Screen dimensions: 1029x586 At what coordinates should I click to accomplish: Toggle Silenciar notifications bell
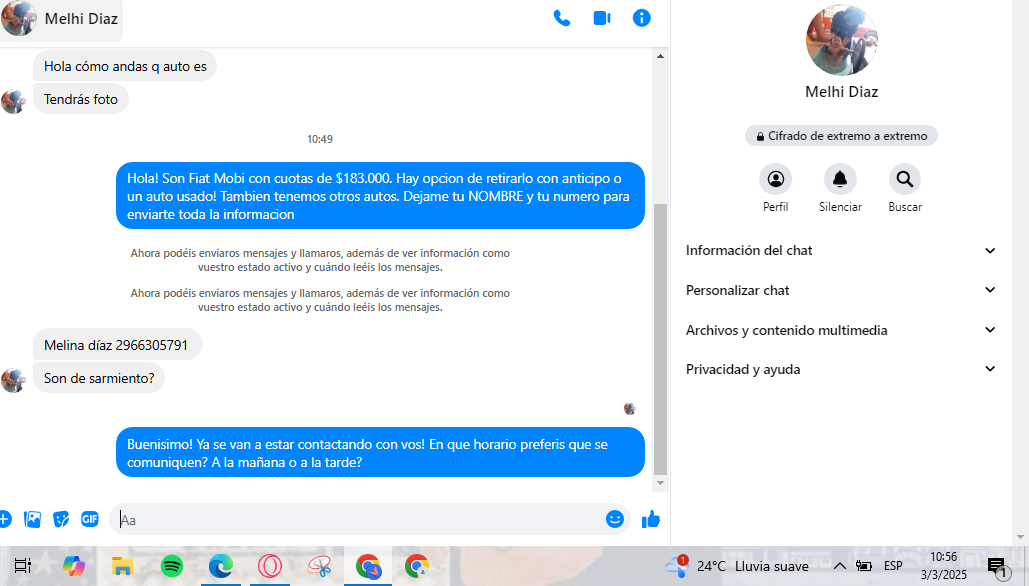click(x=840, y=180)
